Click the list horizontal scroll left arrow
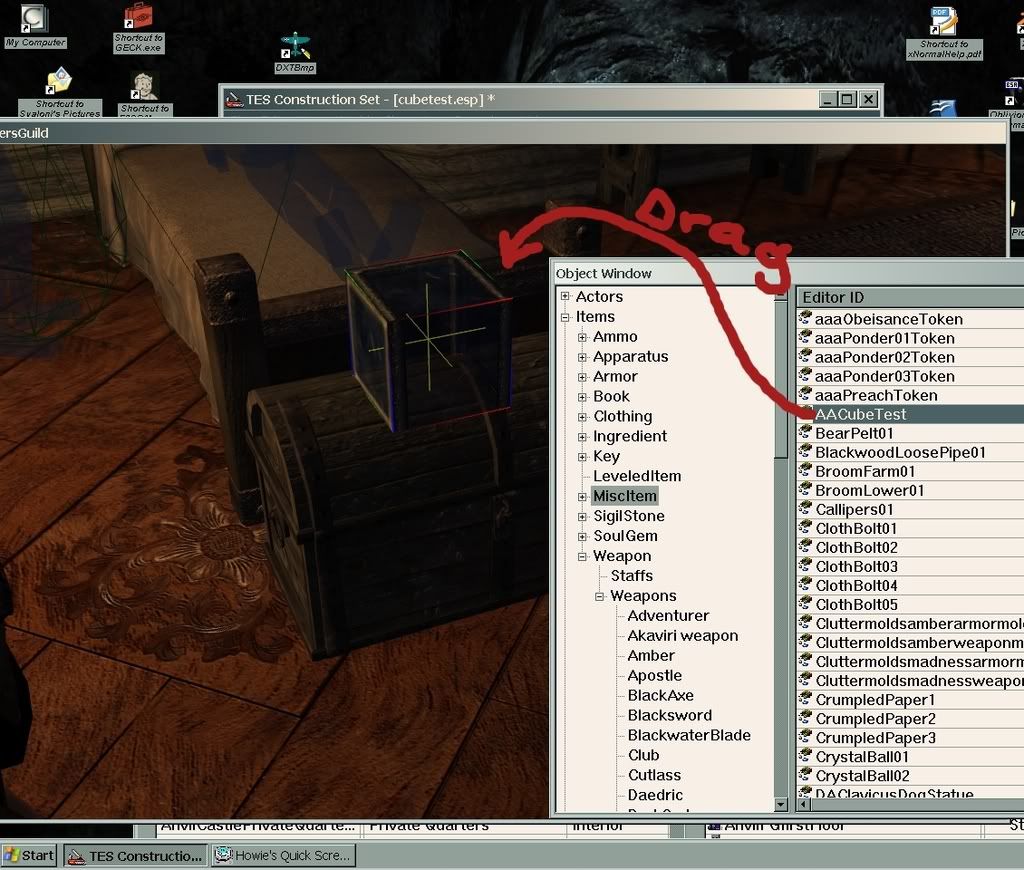The width and height of the screenshot is (1024, 870). pos(803,805)
